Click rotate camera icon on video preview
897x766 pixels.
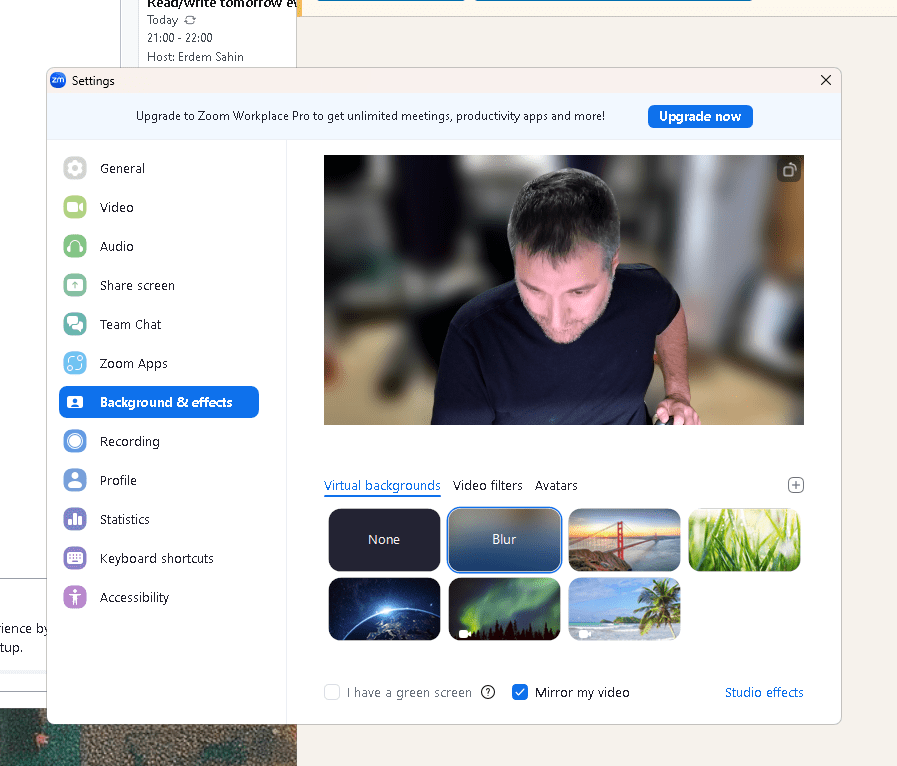tap(789, 170)
